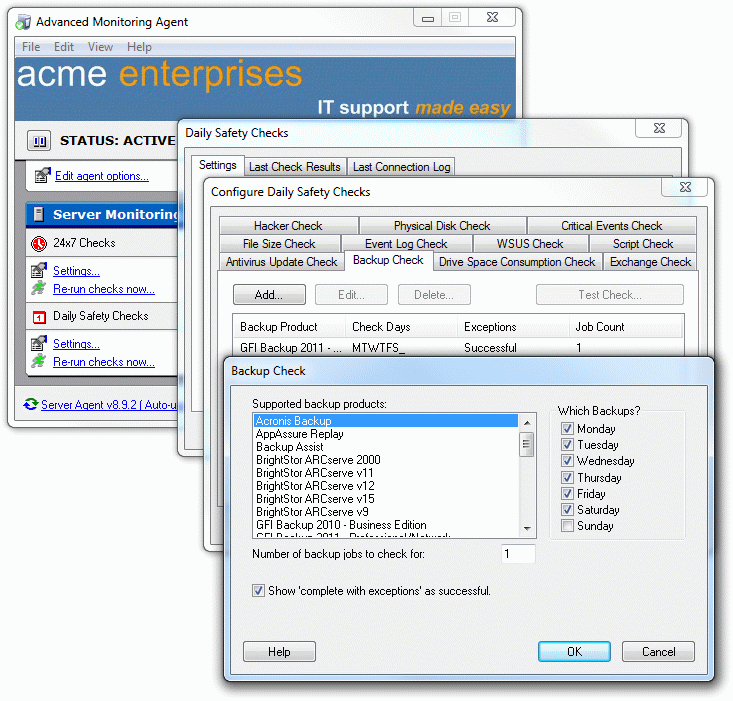The height and width of the screenshot is (701, 733).
Task: Uncheck Monday in Which Backups
Action: [567, 429]
